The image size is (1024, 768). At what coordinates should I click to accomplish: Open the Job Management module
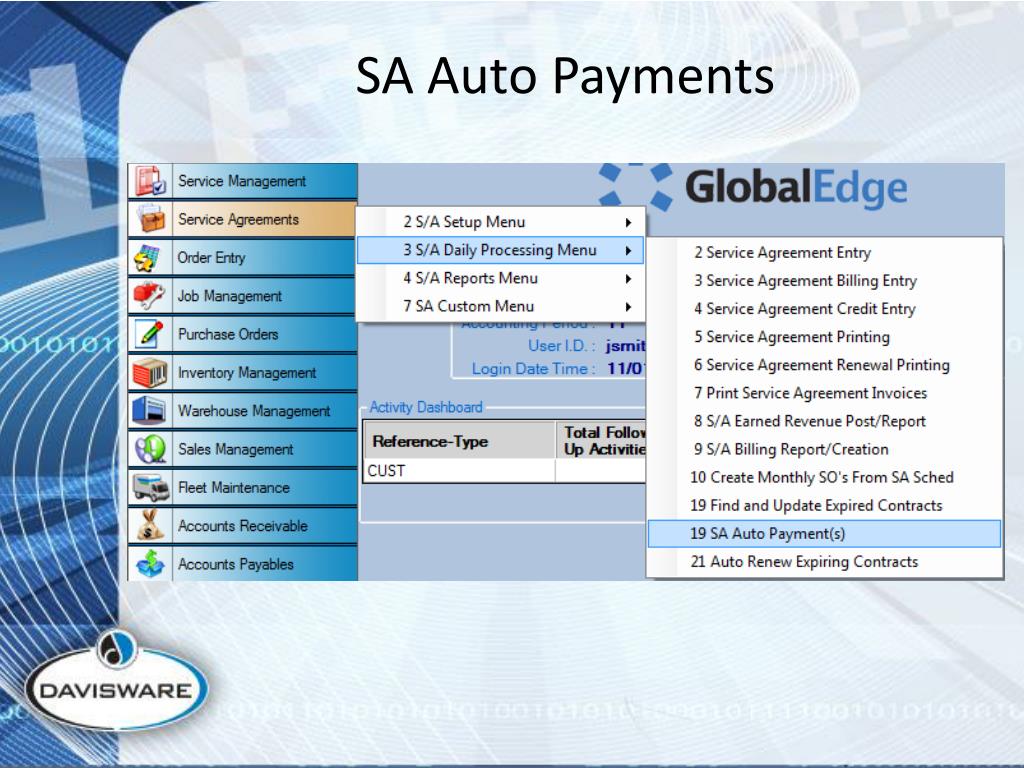point(242,296)
